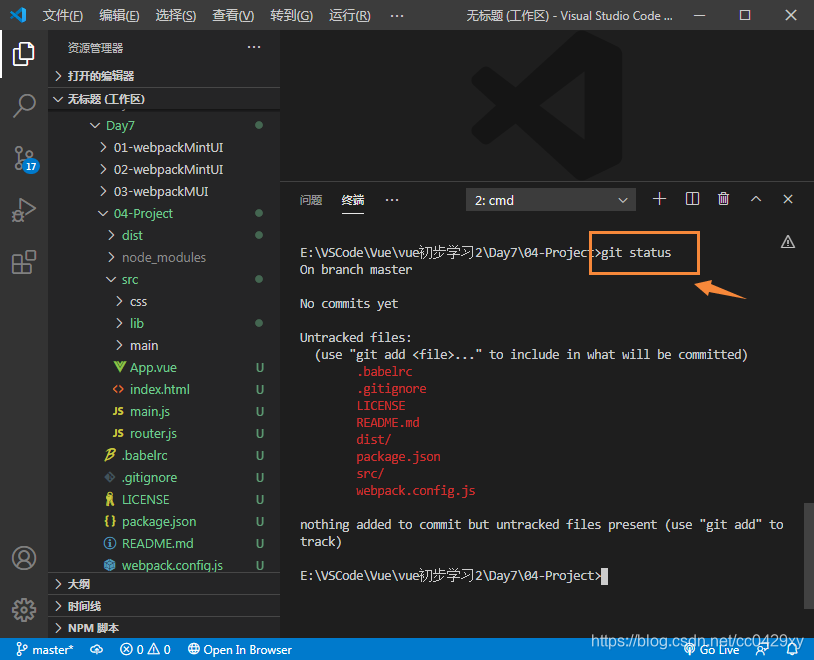Expand the 时间线 section
This screenshot has width=814, height=660.
click(164, 606)
